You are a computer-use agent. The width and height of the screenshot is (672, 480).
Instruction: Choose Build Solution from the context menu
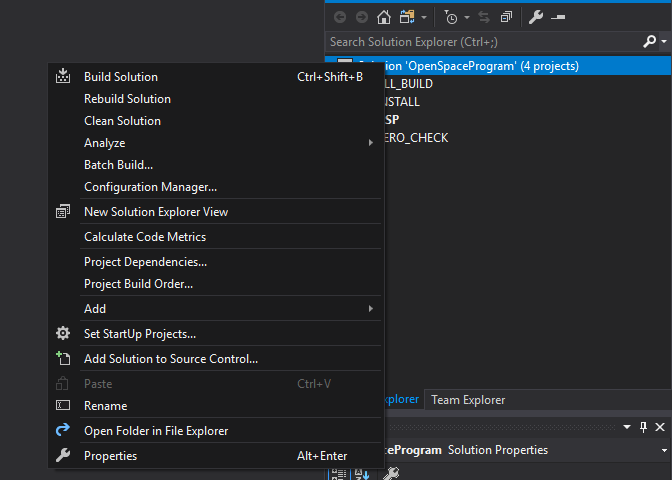(x=216, y=77)
